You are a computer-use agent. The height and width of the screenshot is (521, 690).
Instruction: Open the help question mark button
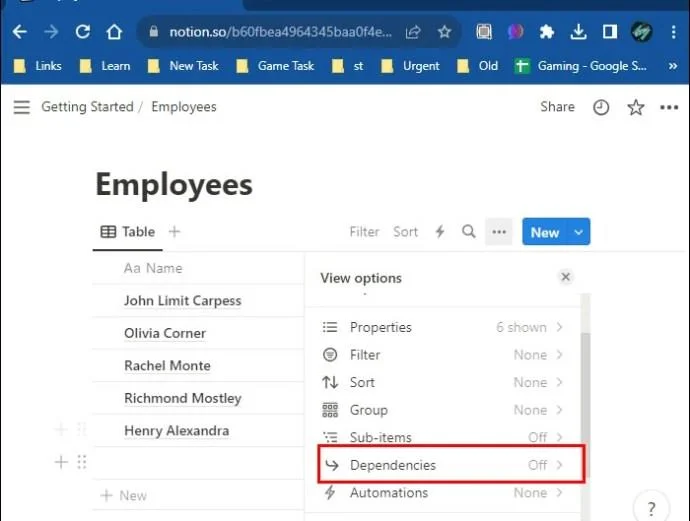(x=651, y=508)
